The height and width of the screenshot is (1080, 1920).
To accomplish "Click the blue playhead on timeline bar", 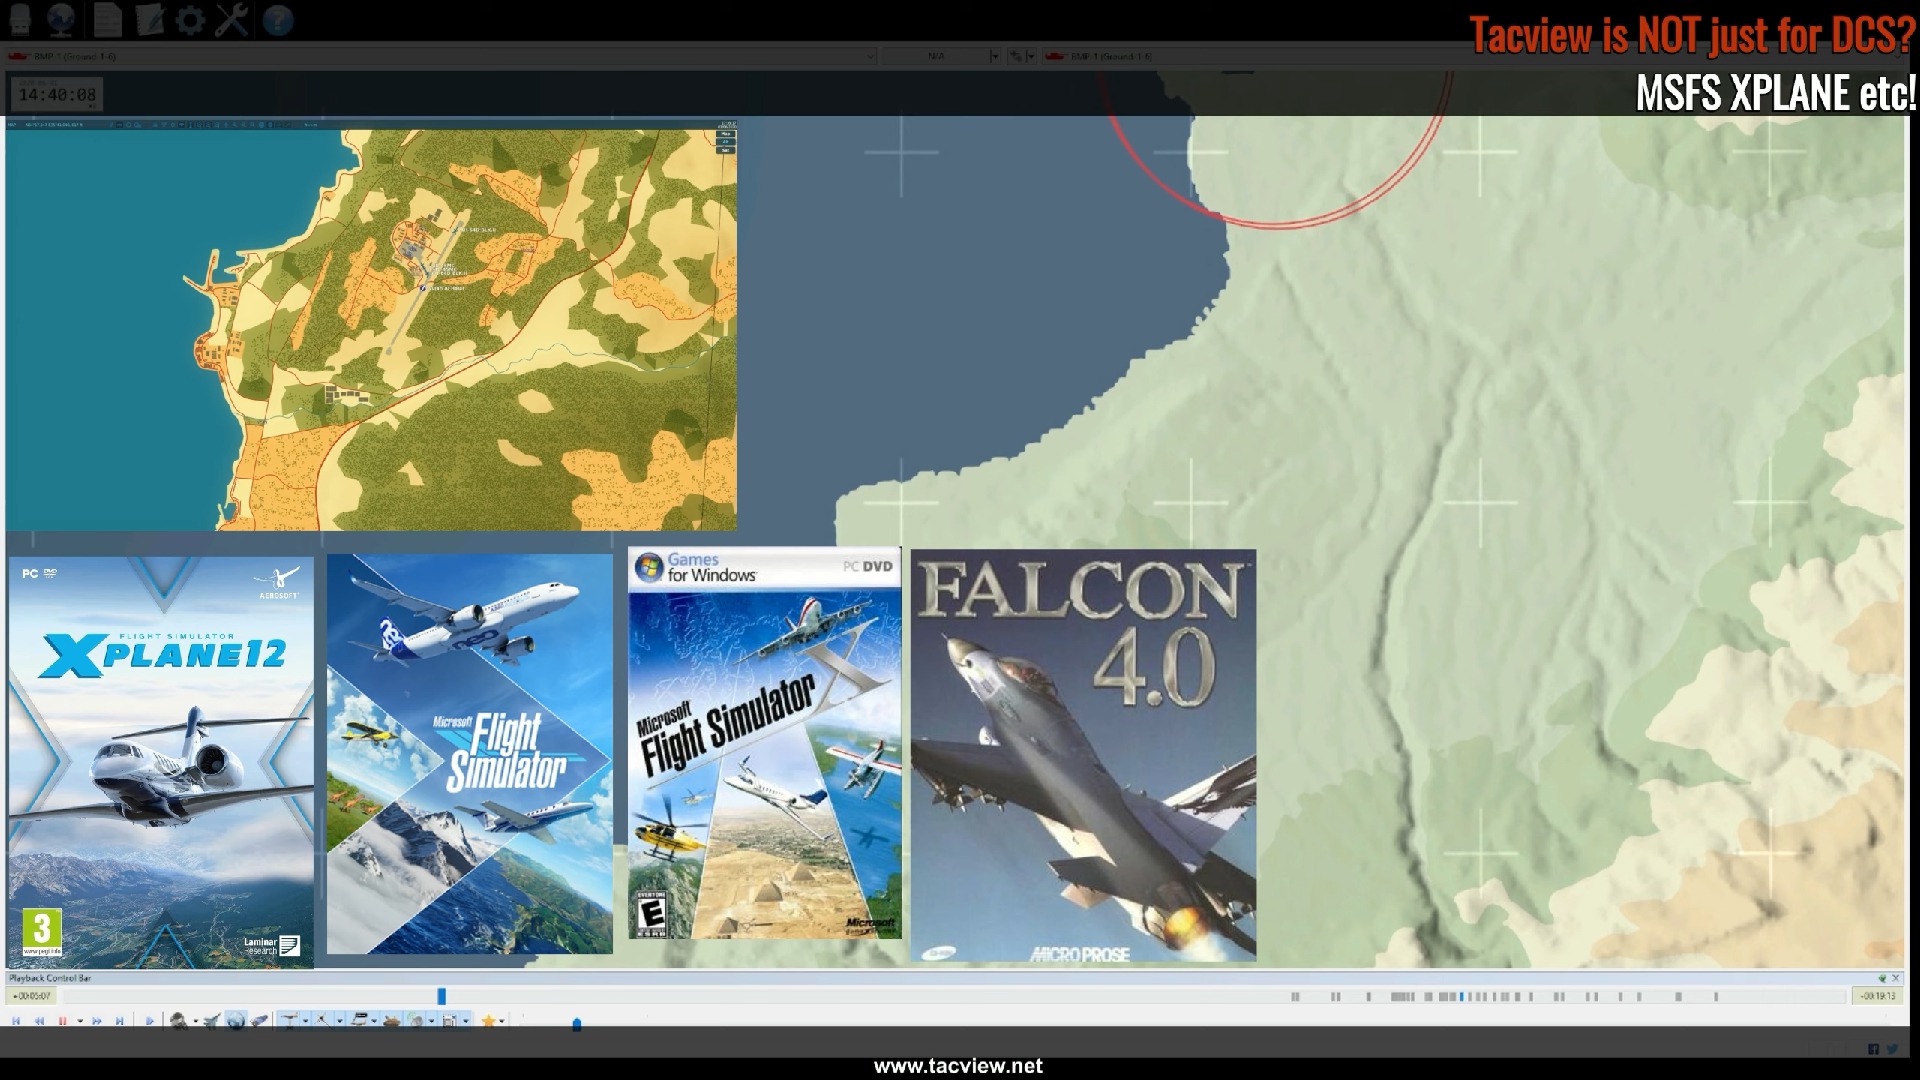I will pos(441,996).
